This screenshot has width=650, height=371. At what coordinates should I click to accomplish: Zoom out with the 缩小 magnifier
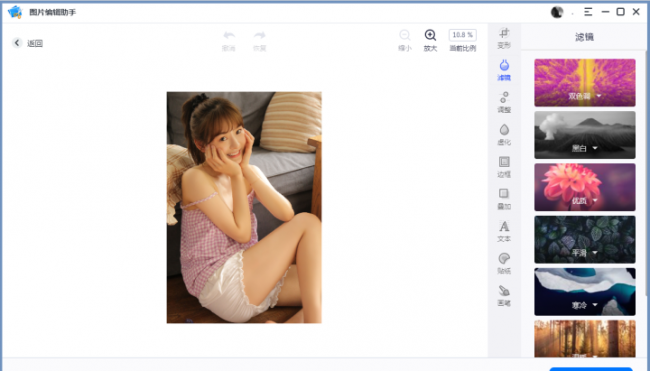pos(405,35)
